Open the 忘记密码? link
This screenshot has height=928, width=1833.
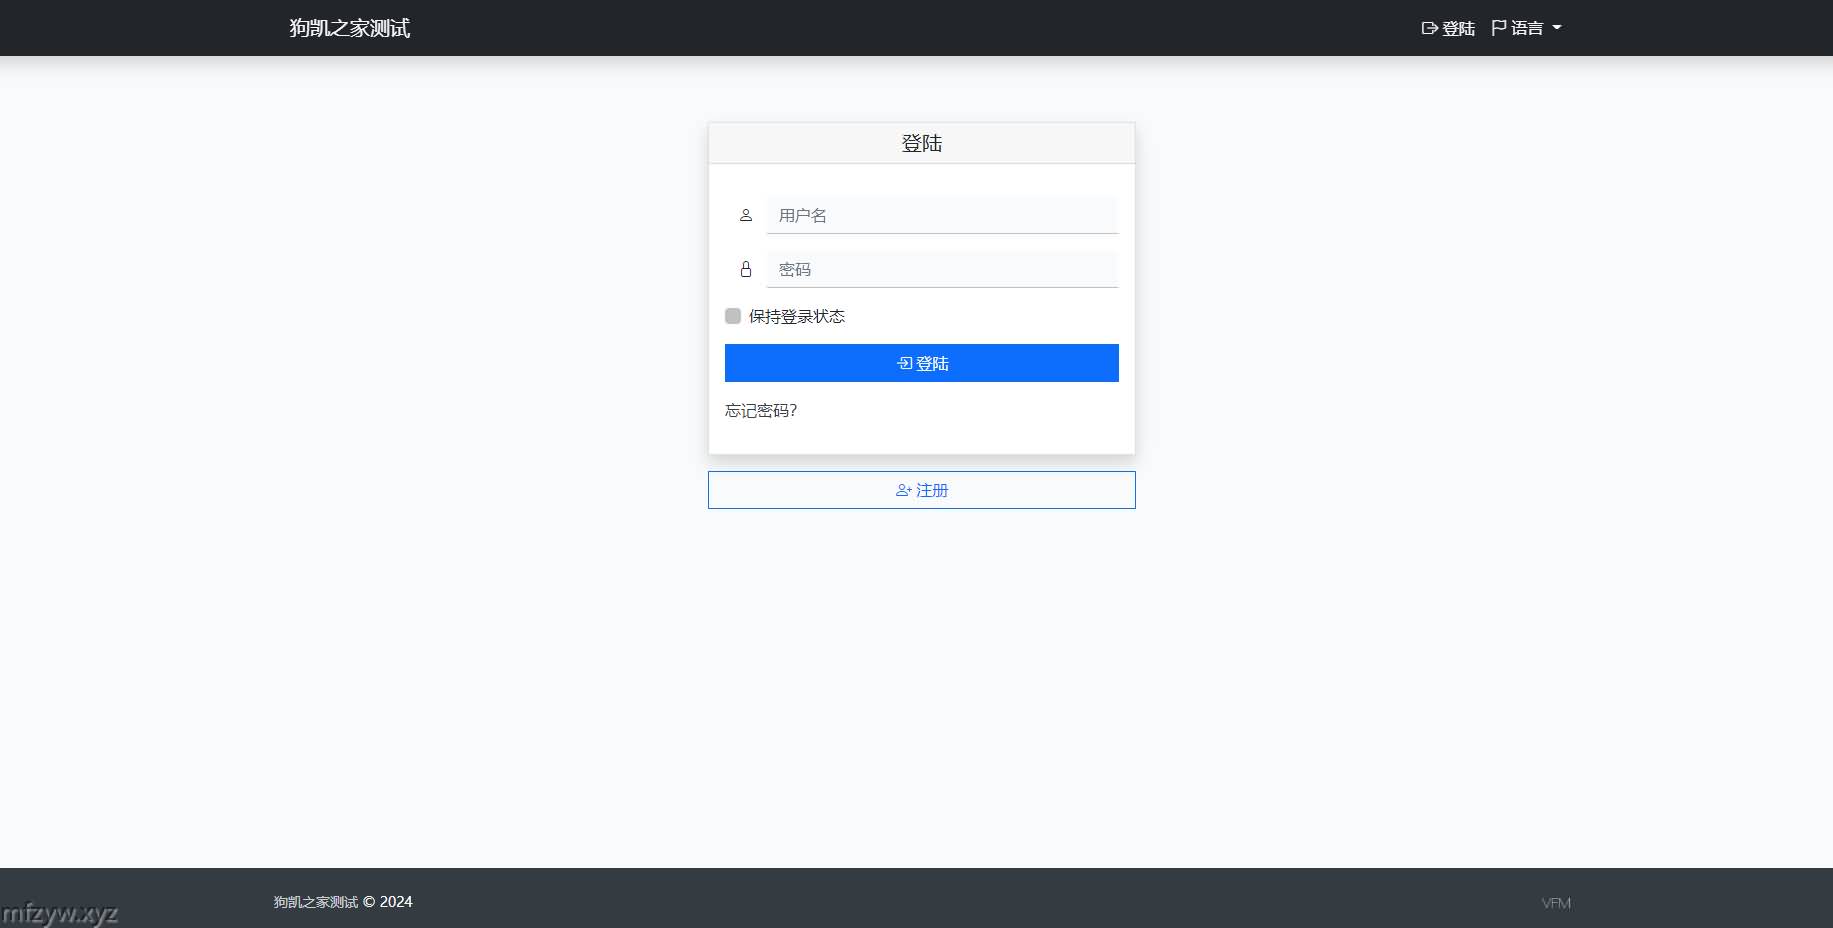[760, 410]
